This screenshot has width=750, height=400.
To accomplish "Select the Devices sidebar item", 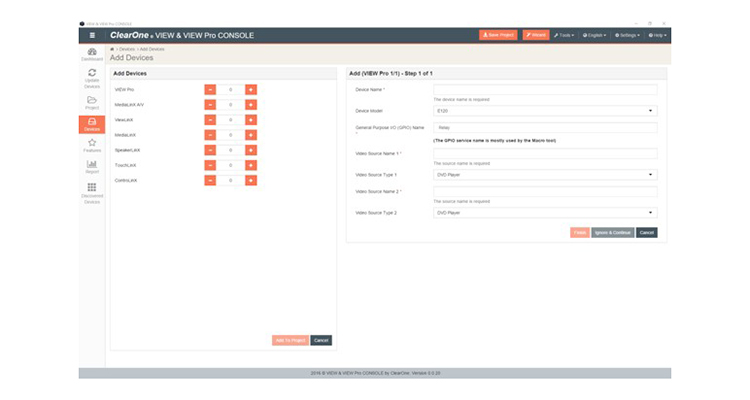I will [92, 124].
